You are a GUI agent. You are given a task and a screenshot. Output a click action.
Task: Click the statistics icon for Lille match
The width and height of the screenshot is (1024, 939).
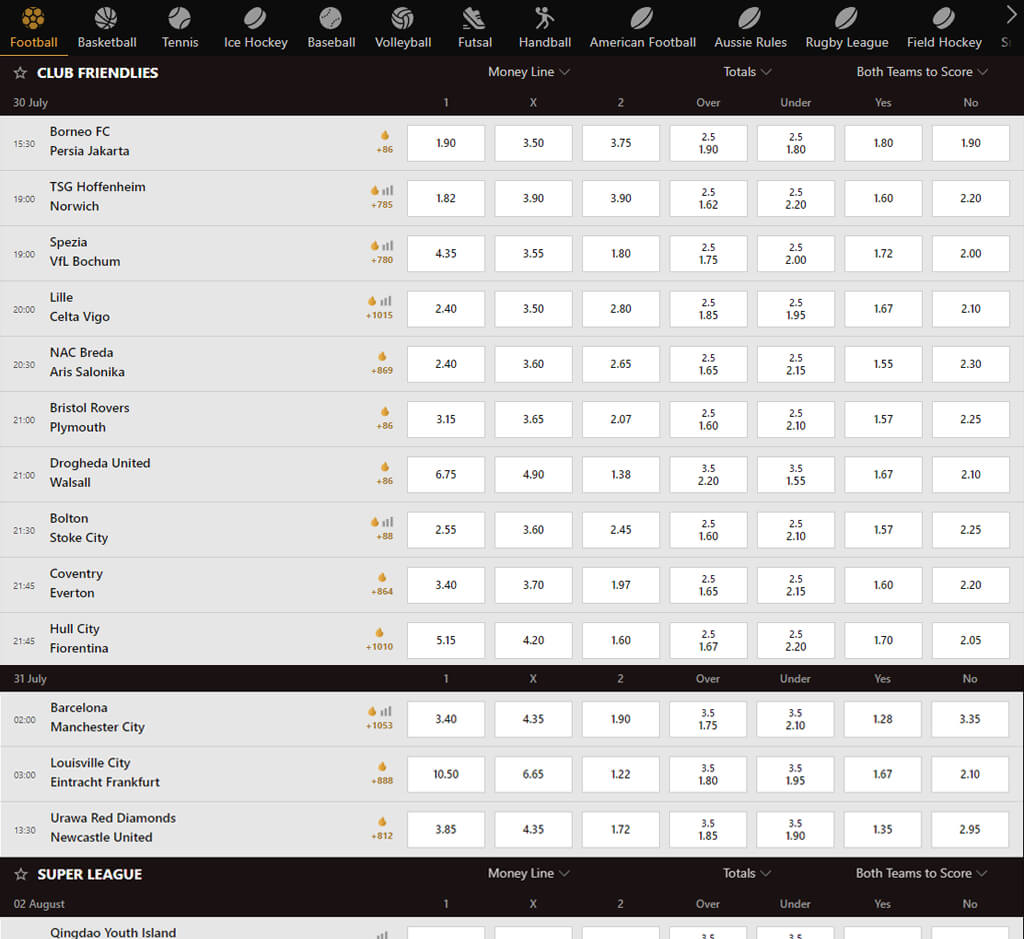[x=386, y=301]
